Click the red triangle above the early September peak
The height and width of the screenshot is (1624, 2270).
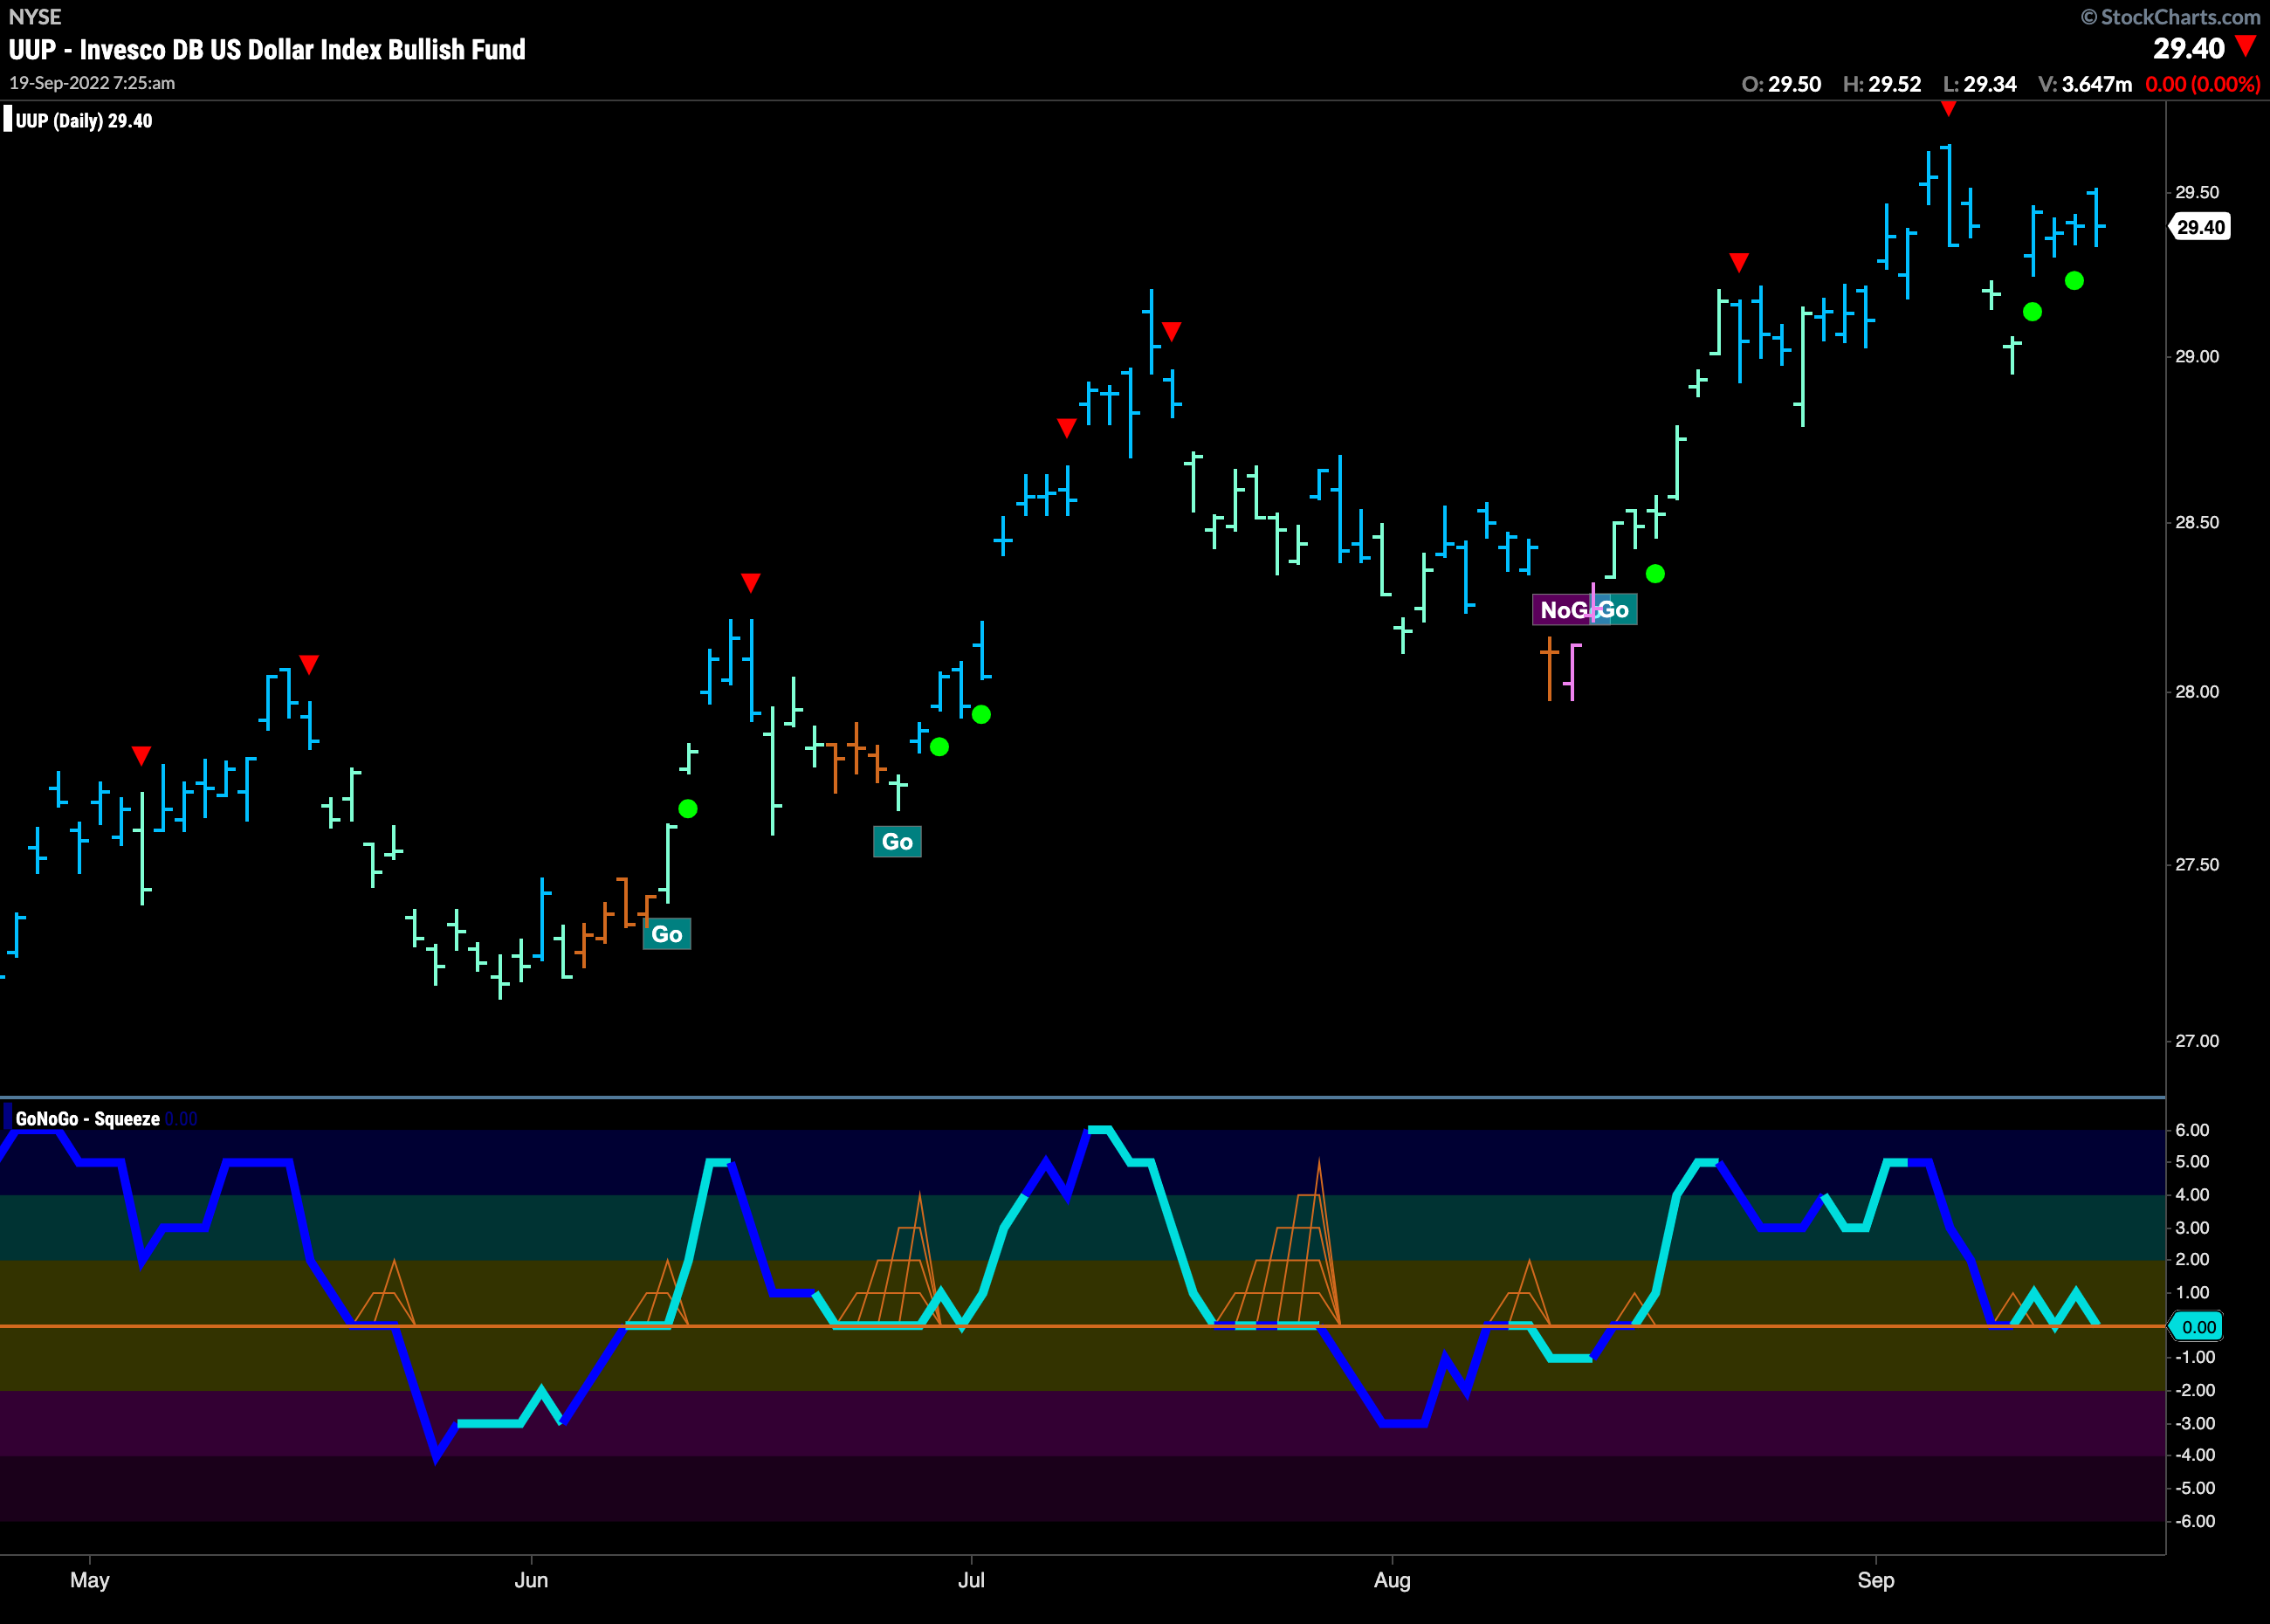(x=1948, y=108)
